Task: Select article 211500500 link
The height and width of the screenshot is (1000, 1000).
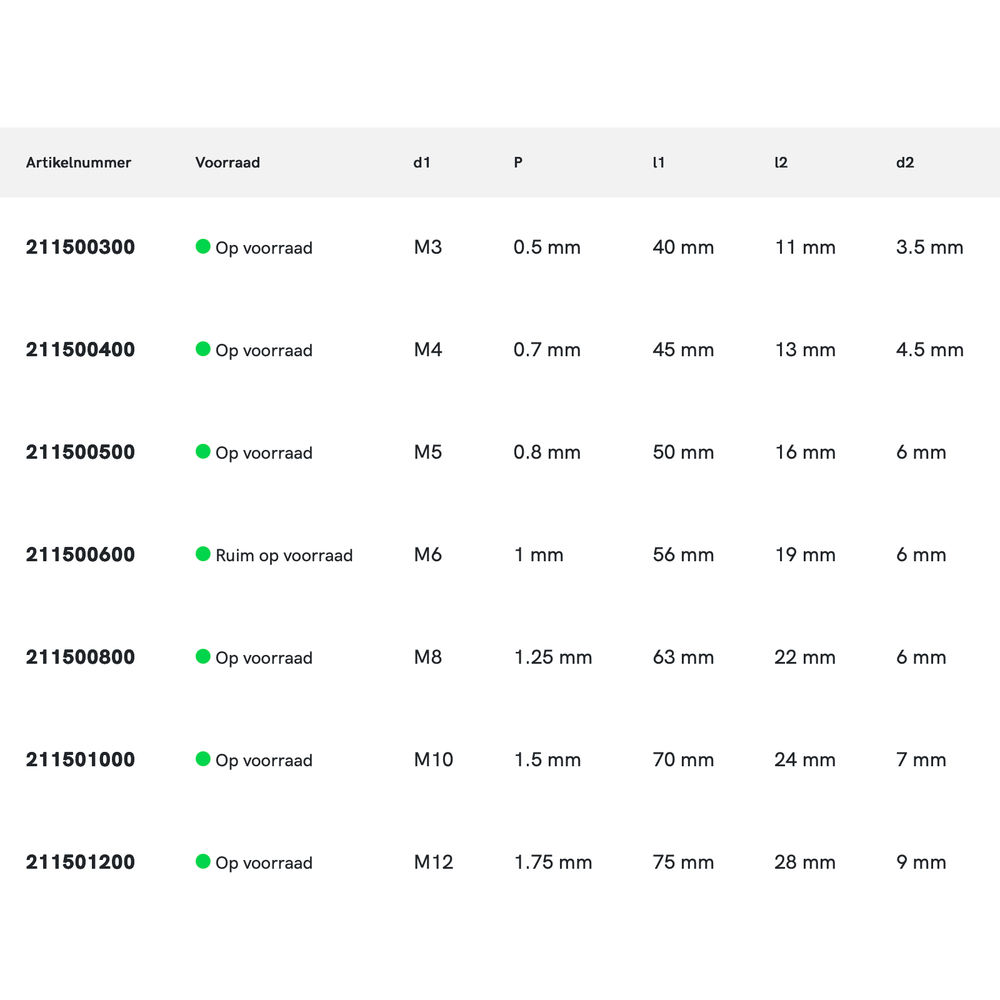Action: pyautogui.click(x=80, y=452)
